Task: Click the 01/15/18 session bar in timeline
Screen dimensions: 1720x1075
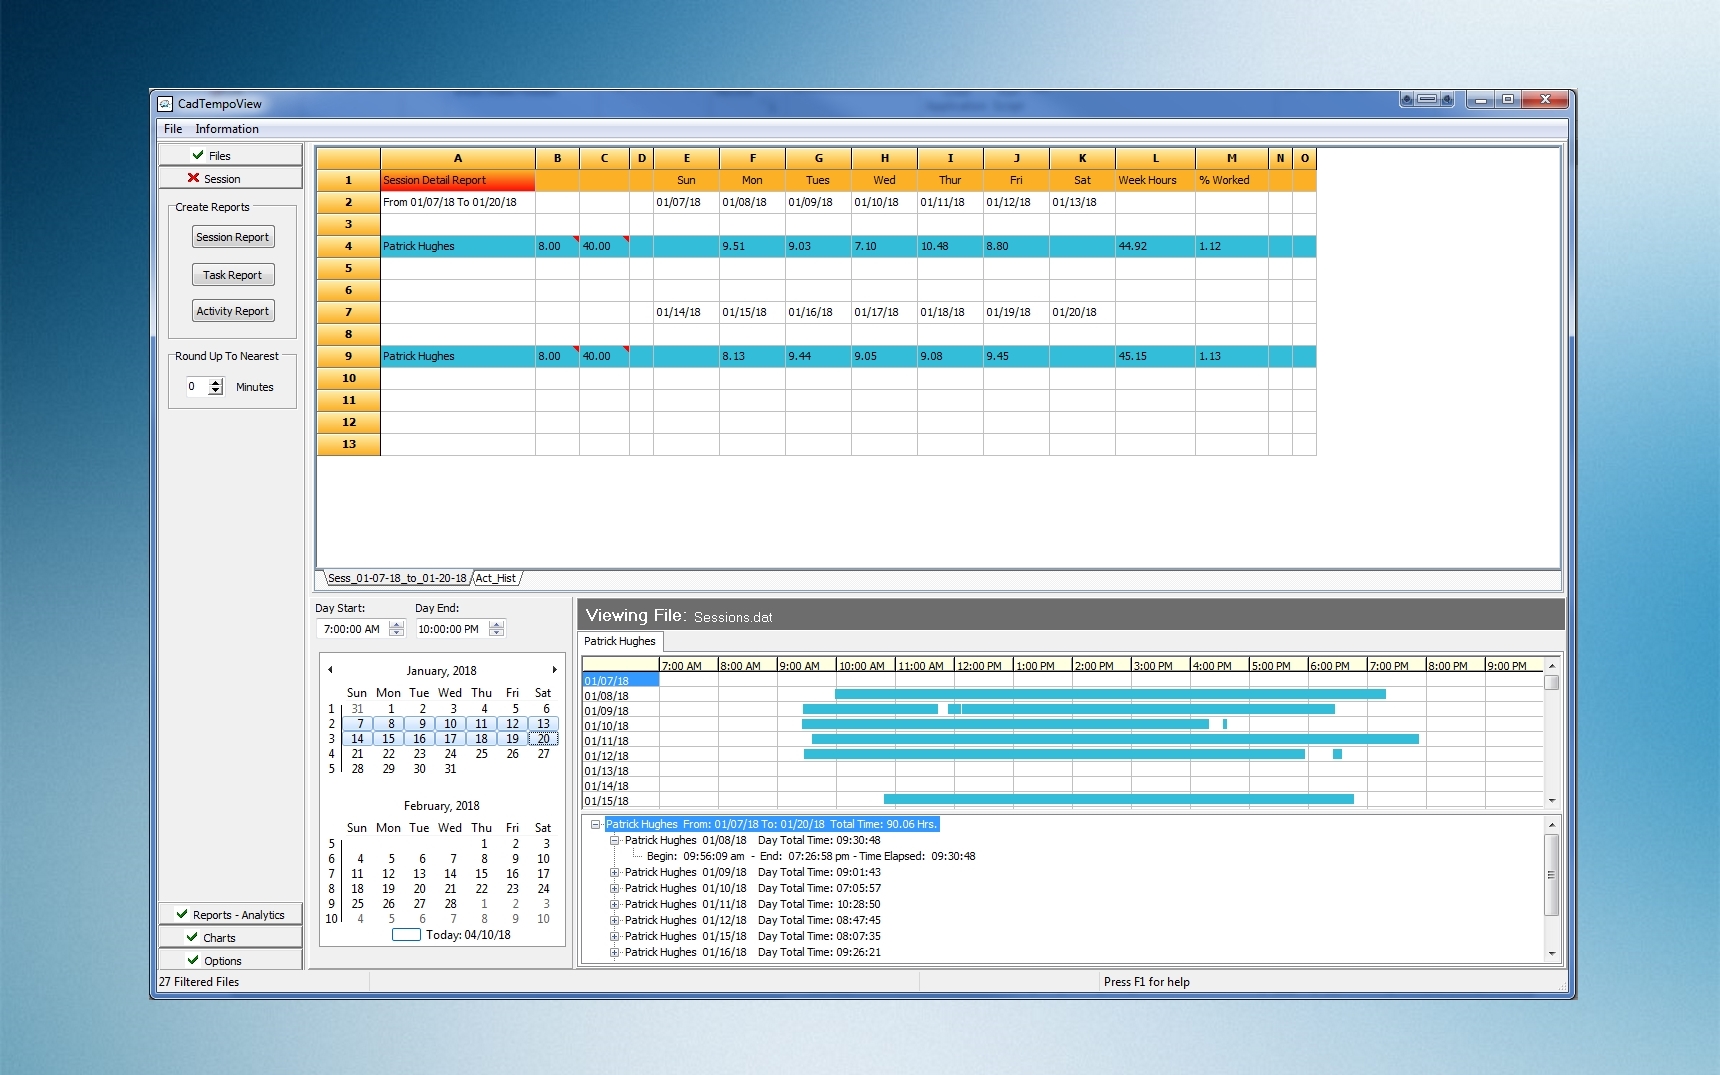Action: tap(1119, 799)
